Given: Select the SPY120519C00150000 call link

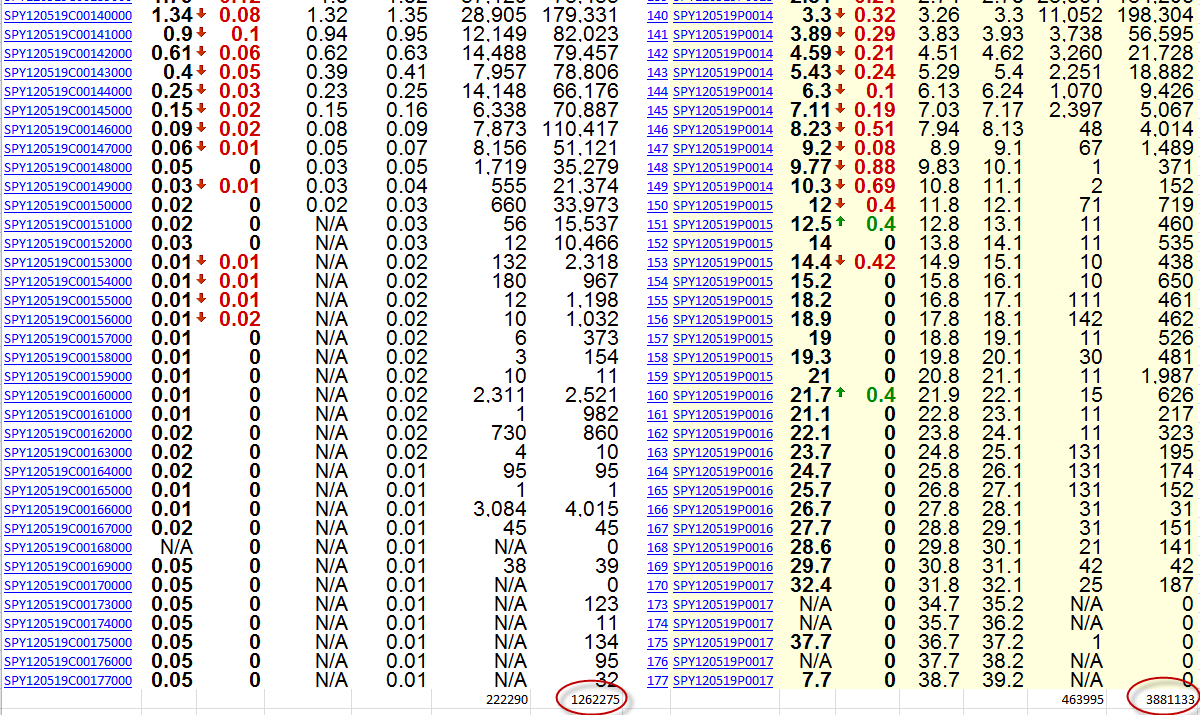Looking at the screenshot, I should pyautogui.click(x=68, y=206).
